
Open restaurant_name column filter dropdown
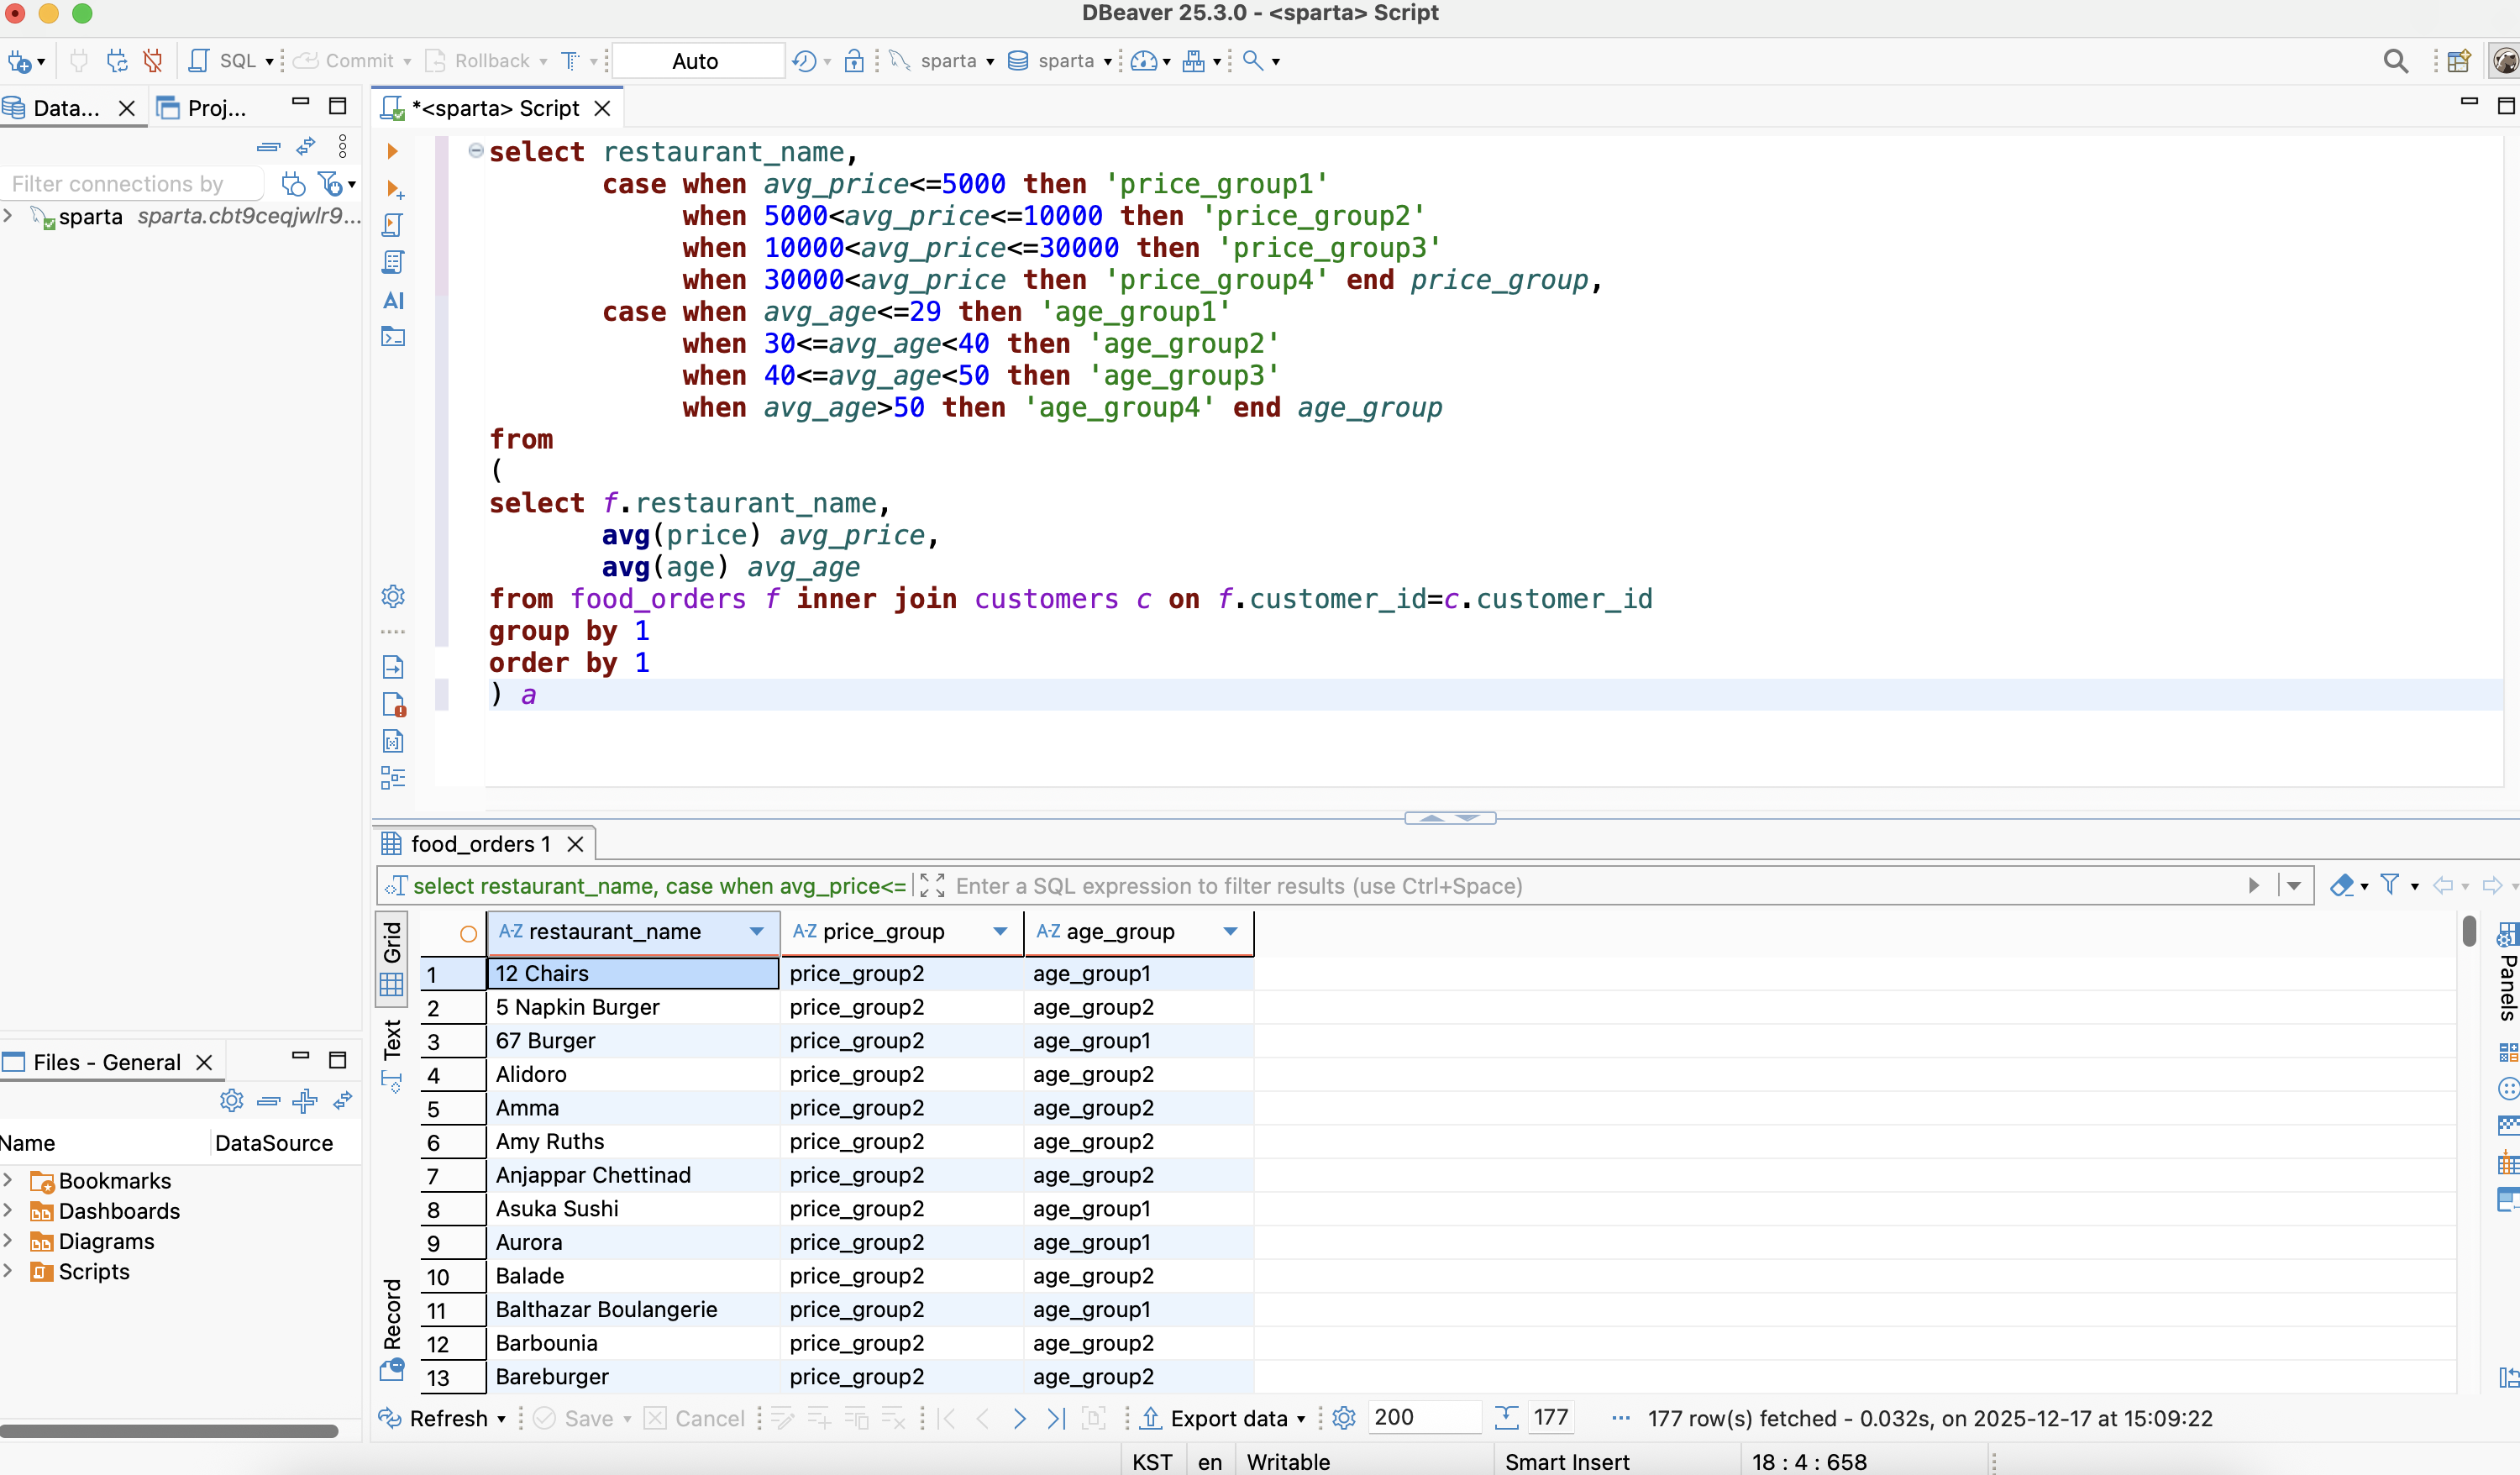click(x=757, y=931)
